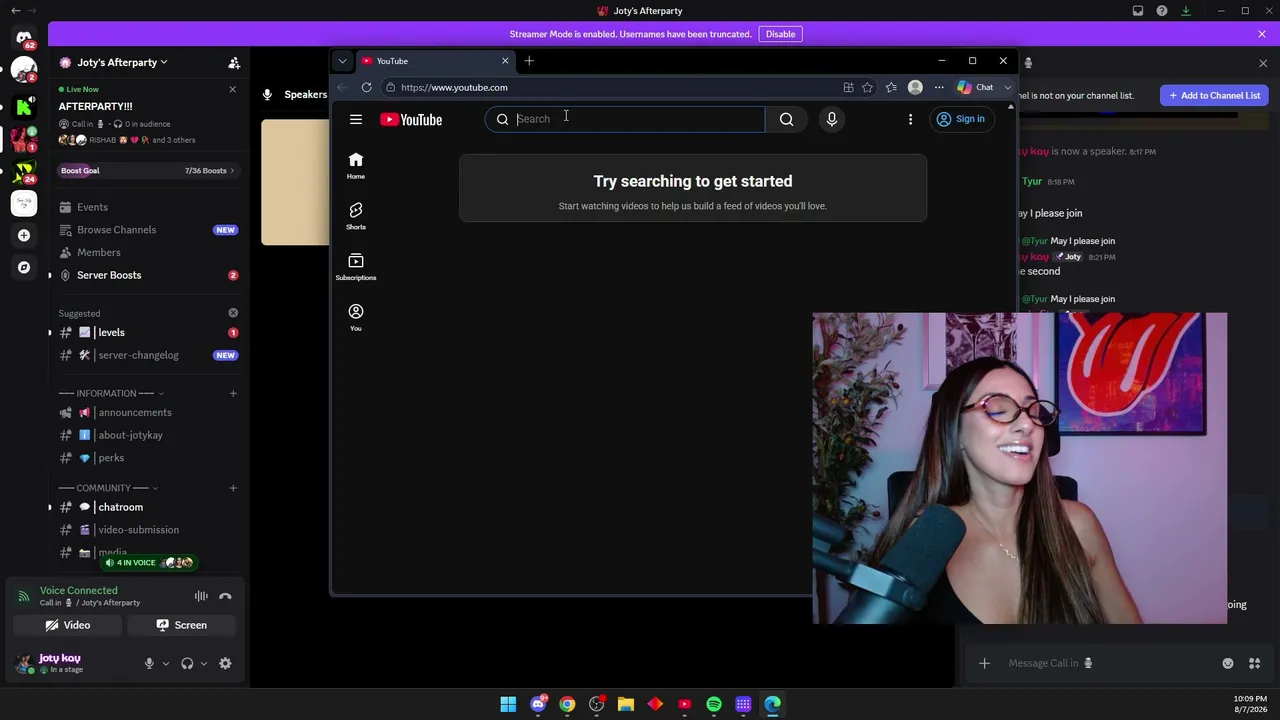Refresh the YouTube browser page

366,87
